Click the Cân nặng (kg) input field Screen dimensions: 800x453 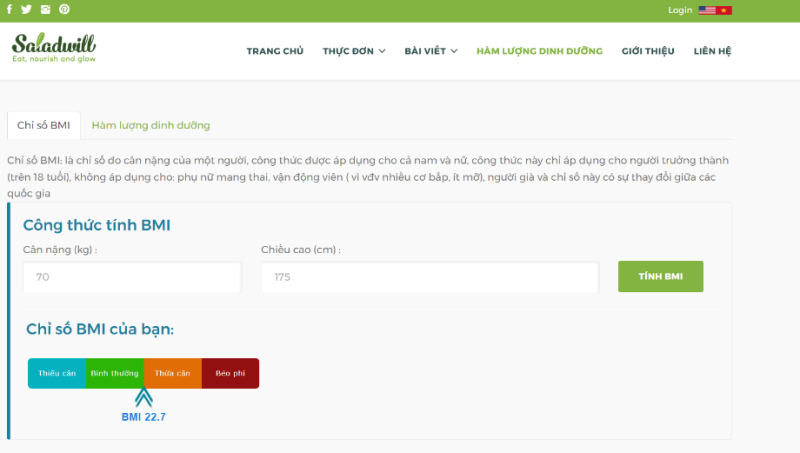(132, 277)
